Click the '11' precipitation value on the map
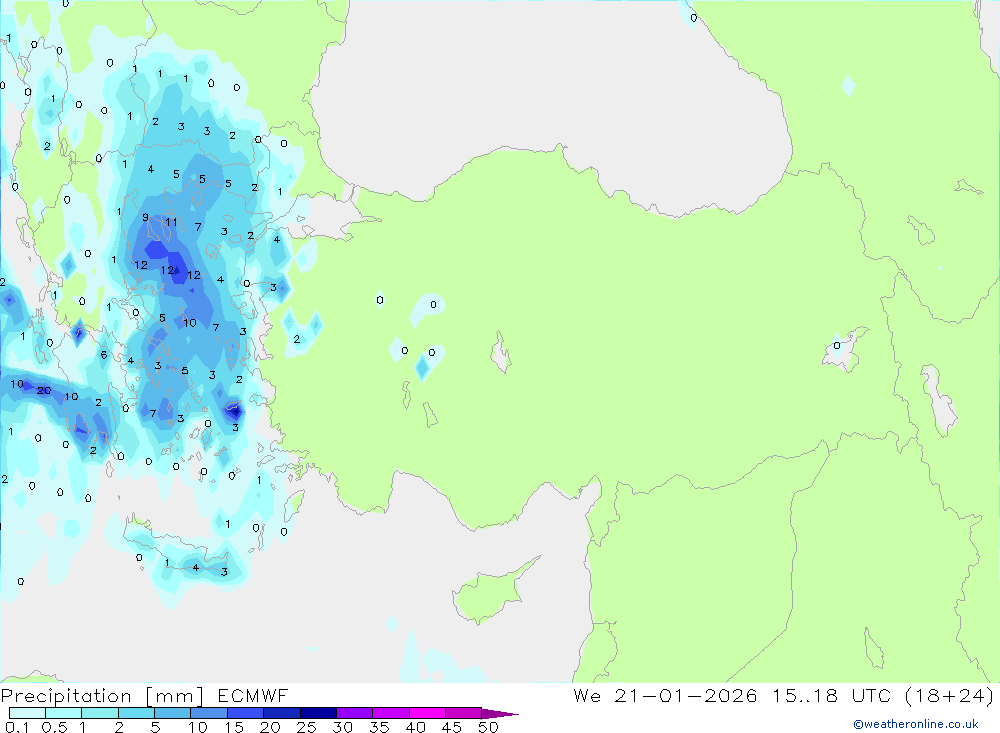 (171, 223)
